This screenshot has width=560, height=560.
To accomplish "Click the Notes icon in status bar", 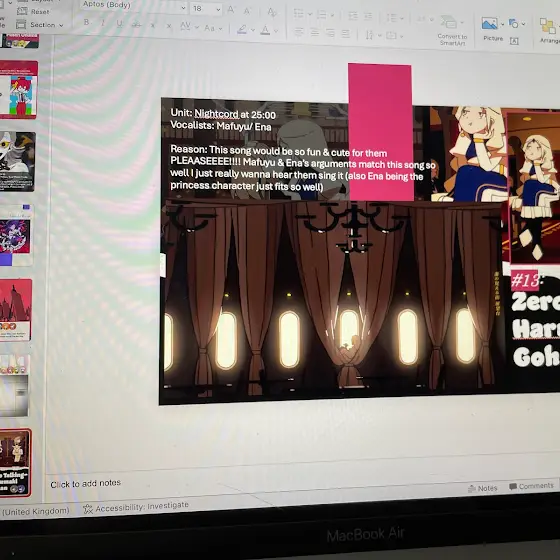I will pyautogui.click(x=471, y=489).
